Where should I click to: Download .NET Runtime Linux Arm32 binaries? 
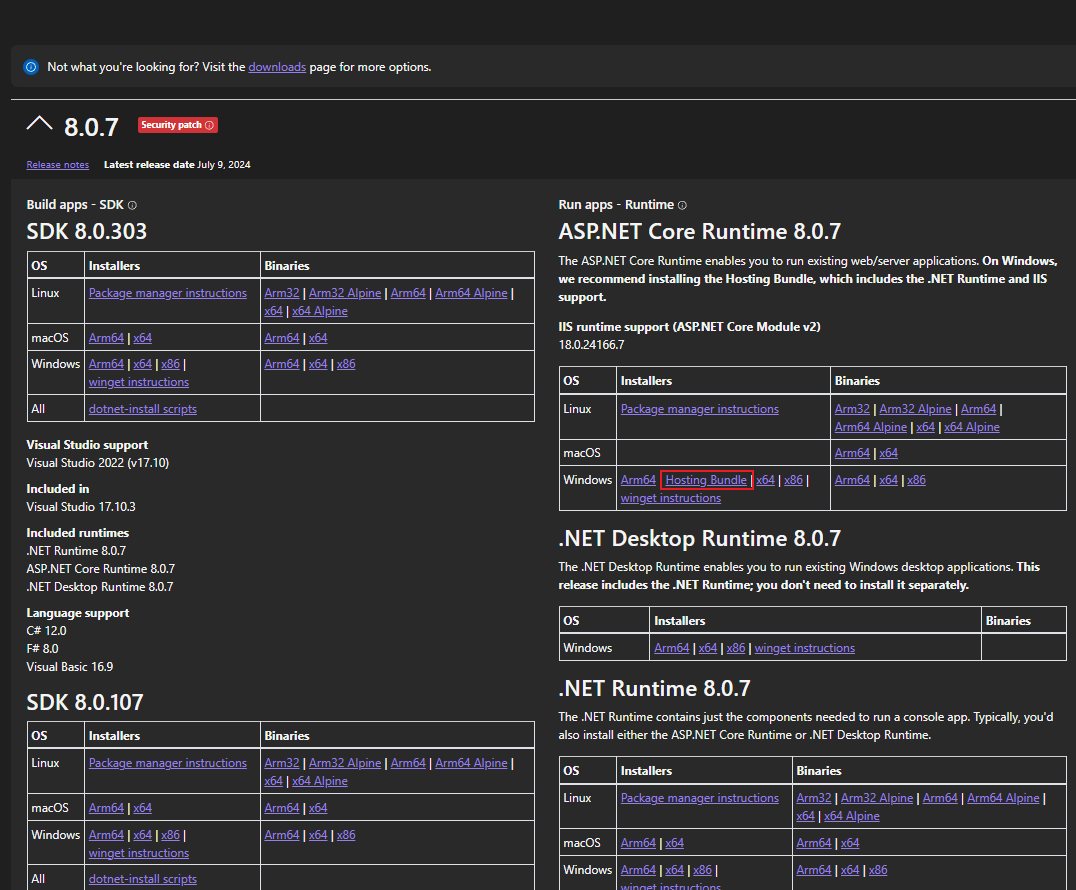pyautogui.click(x=814, y=798)
